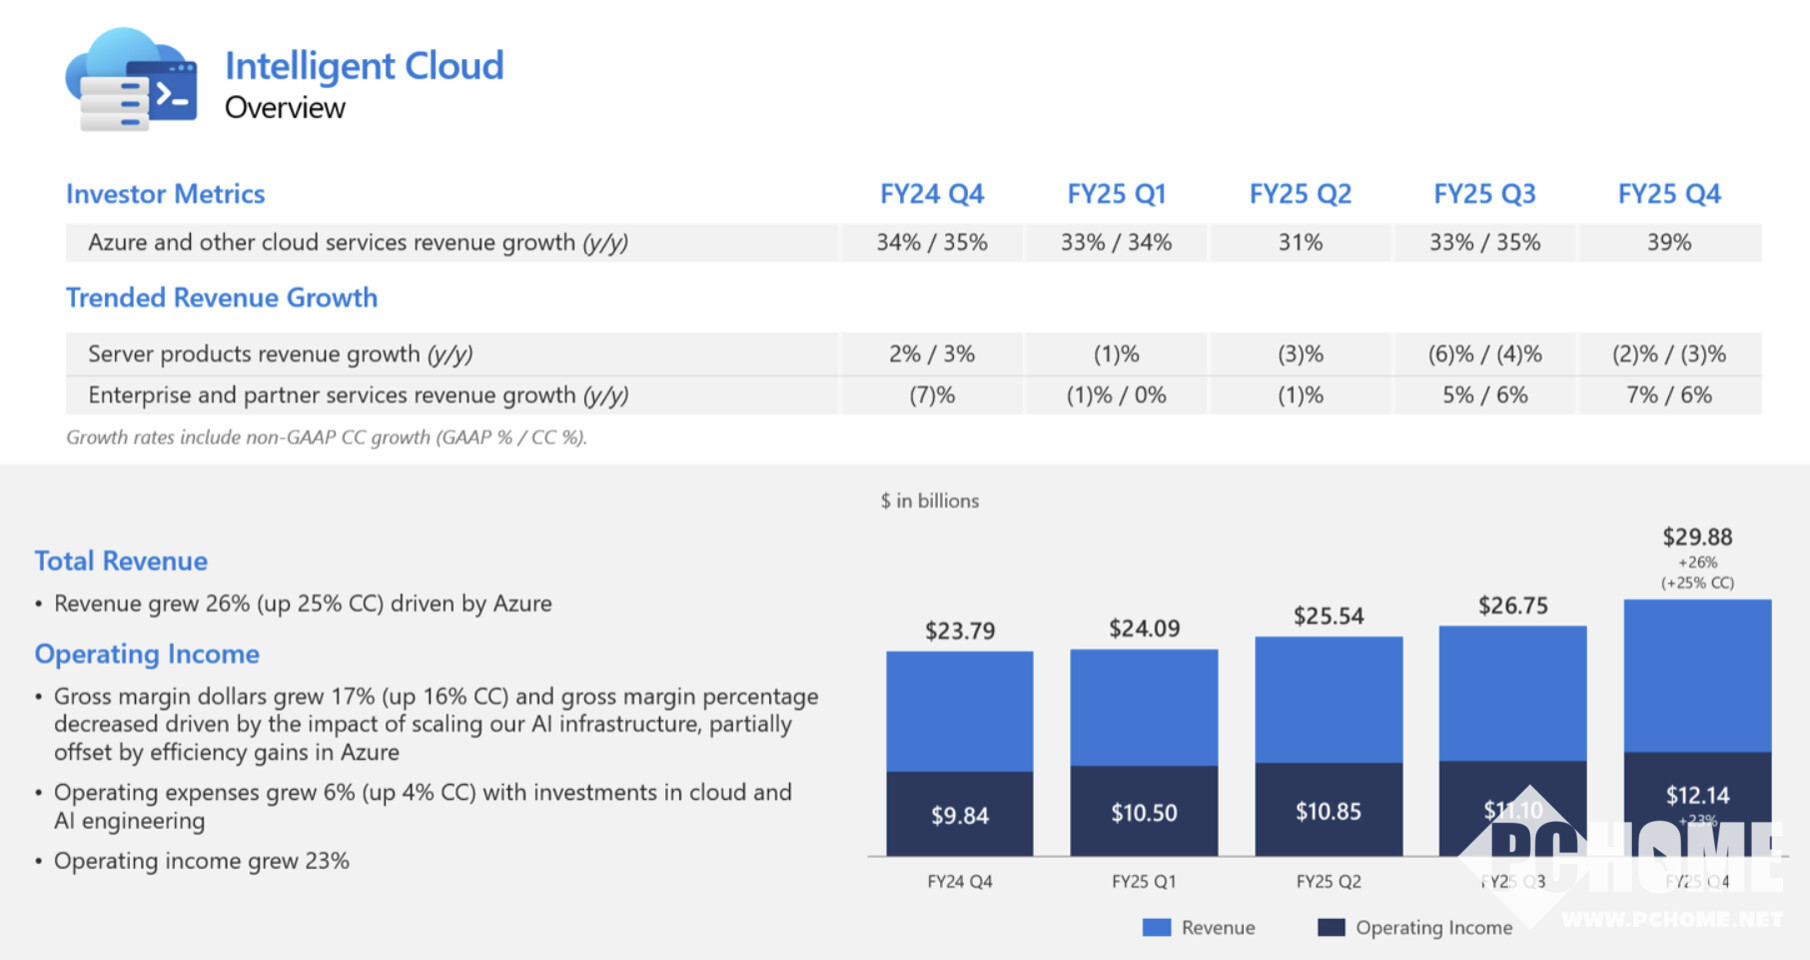The image size is (1810, 960).
Task: Select the FY25 Q3 column header
Action: click(x=1484, y=194)
